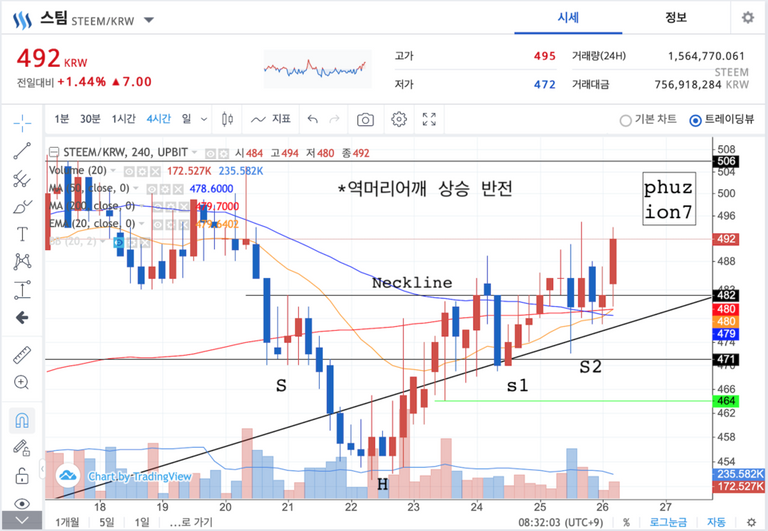Viewport: 768px width, 531px height.
Task: Remove the Volume (20) indicator
Action: (155, 171)
